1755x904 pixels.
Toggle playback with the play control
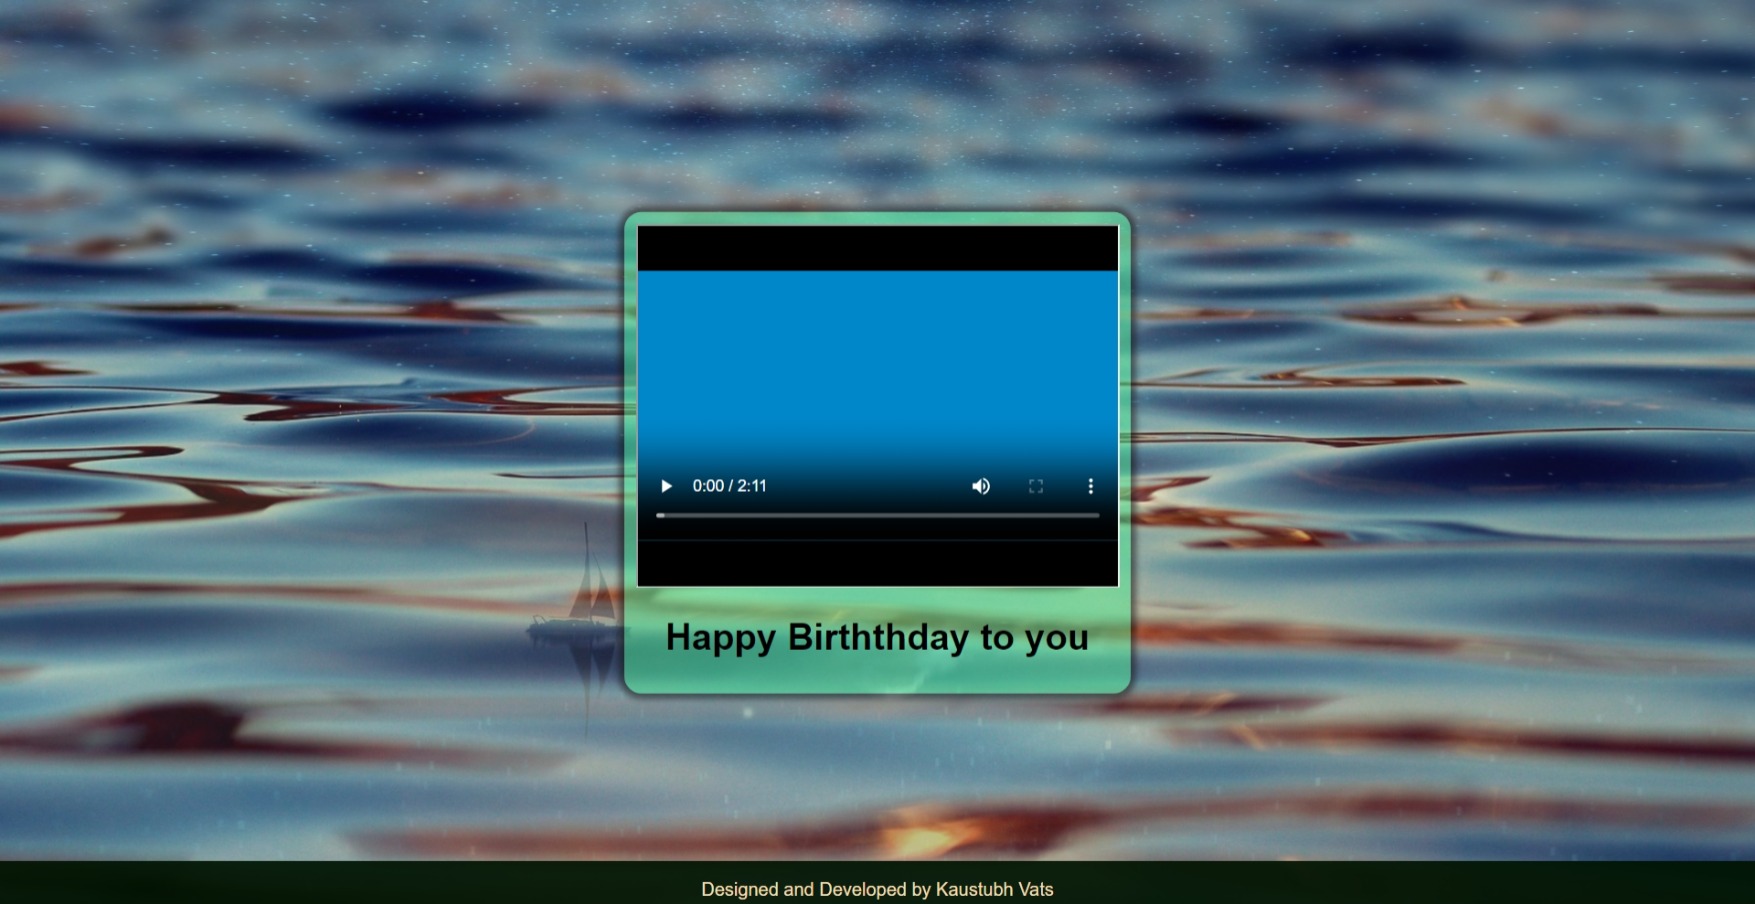pyautogui.click(x=666, y=486)
